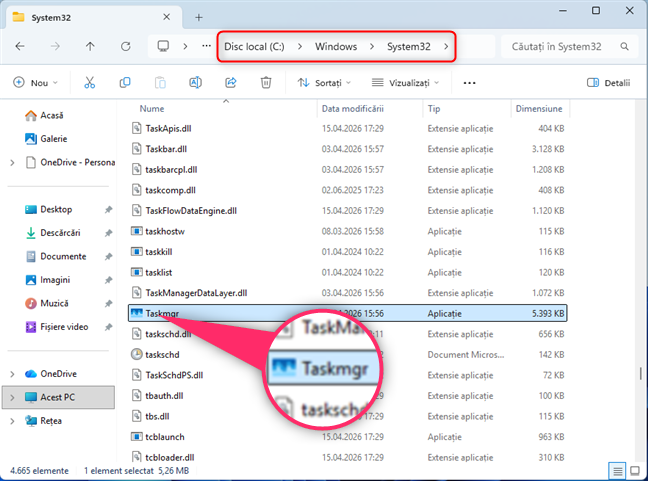This screenshot has width=648, height=481.
Task: Expand the Acest PC tree node
Action: pos(12,398)
